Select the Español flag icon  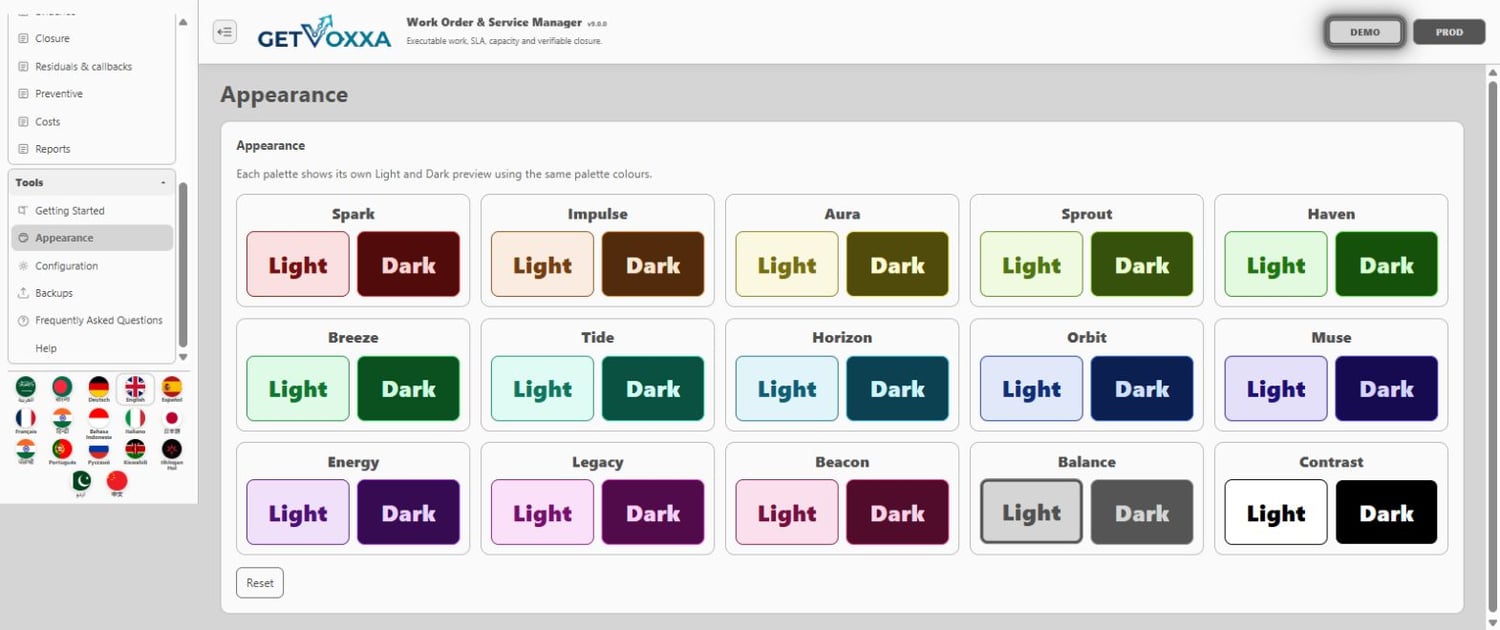pos(172,389)
